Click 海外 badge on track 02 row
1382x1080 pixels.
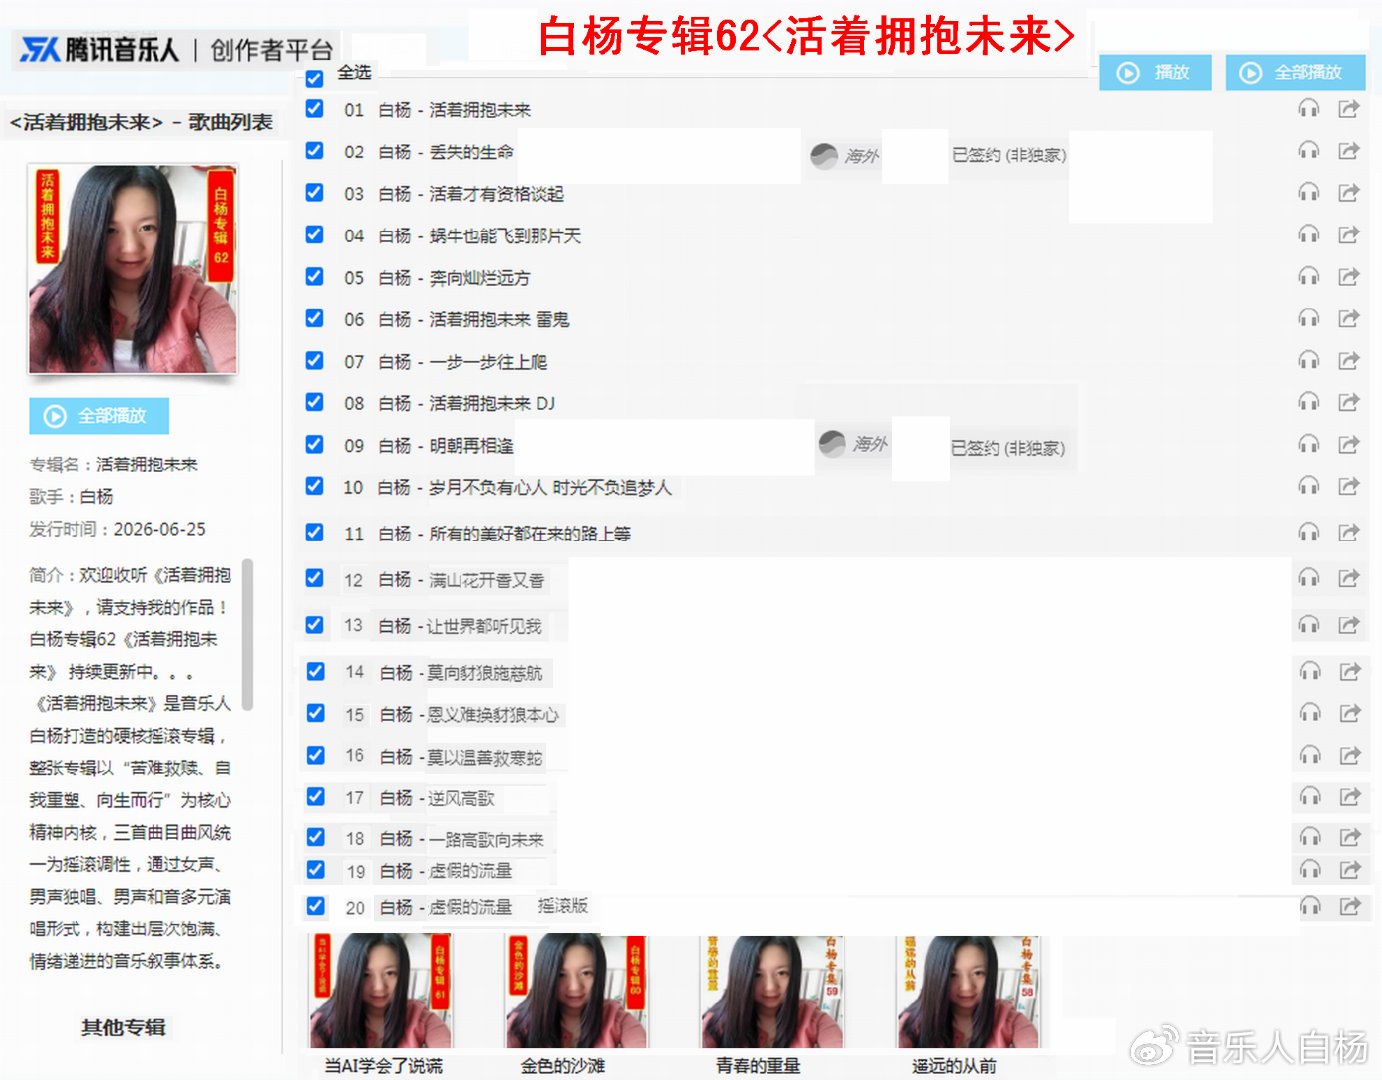[x=845, y=156]
